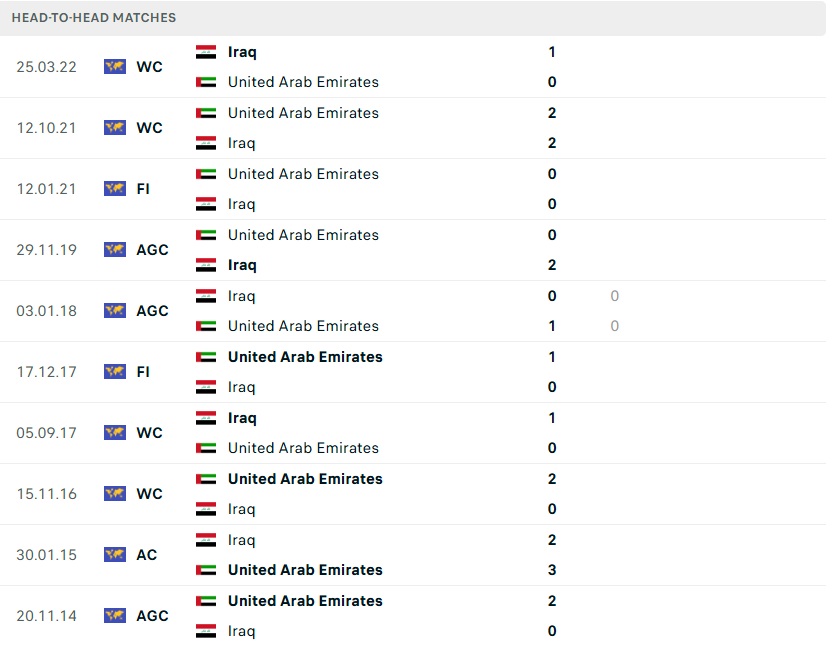Click the world map icon for 30.01.15 AC
This screenshot has height=646, width=838.
(x=115, y=555)
